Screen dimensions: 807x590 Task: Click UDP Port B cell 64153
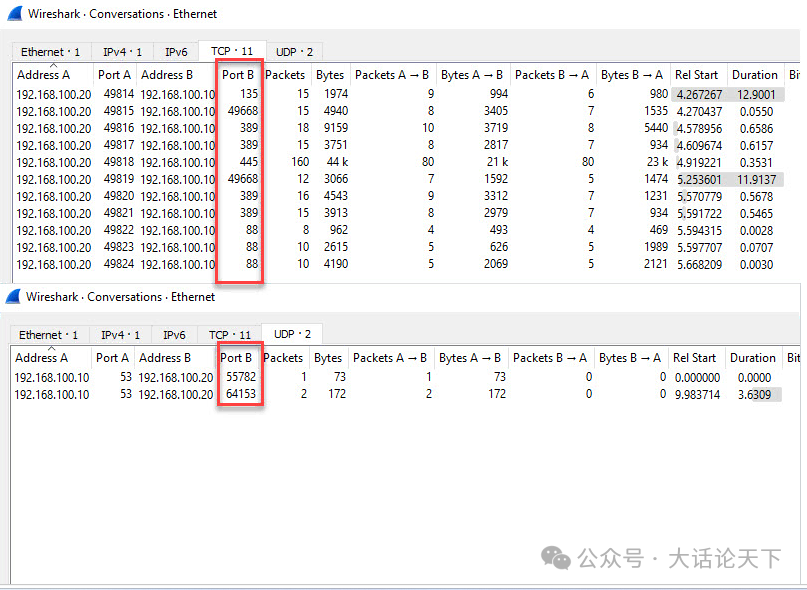pos(241,394)
